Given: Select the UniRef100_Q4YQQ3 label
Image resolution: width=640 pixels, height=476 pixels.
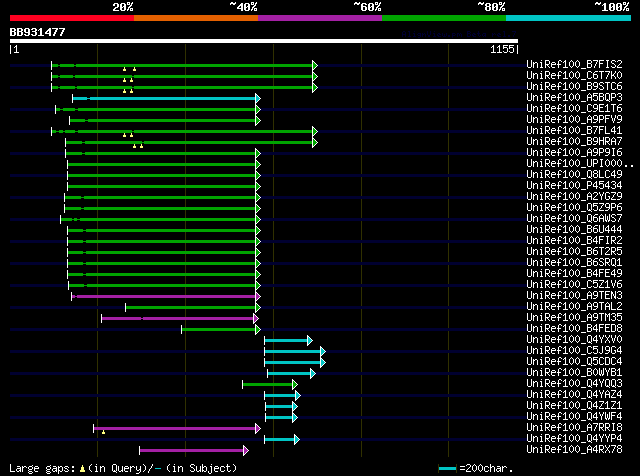Looking at the screenshot, I should 574,384.
